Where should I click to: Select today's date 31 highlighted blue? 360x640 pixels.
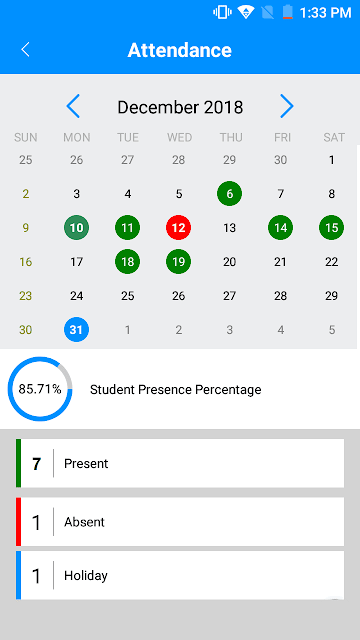(76, 329)
